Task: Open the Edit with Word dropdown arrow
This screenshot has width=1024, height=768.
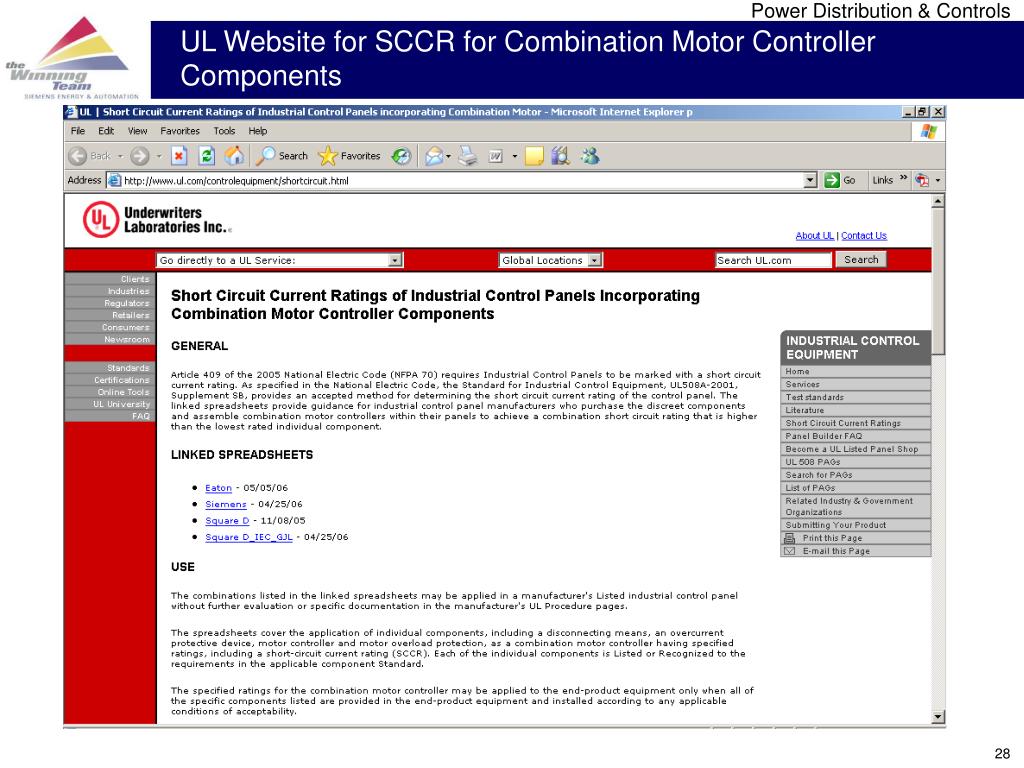Action: point(515,156)
